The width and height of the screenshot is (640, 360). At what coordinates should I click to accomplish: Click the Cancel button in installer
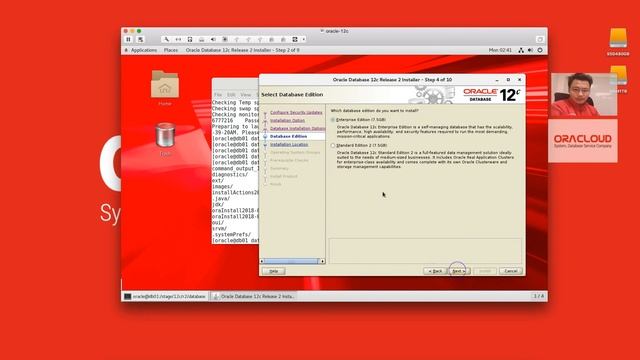(x=511, y=271)
